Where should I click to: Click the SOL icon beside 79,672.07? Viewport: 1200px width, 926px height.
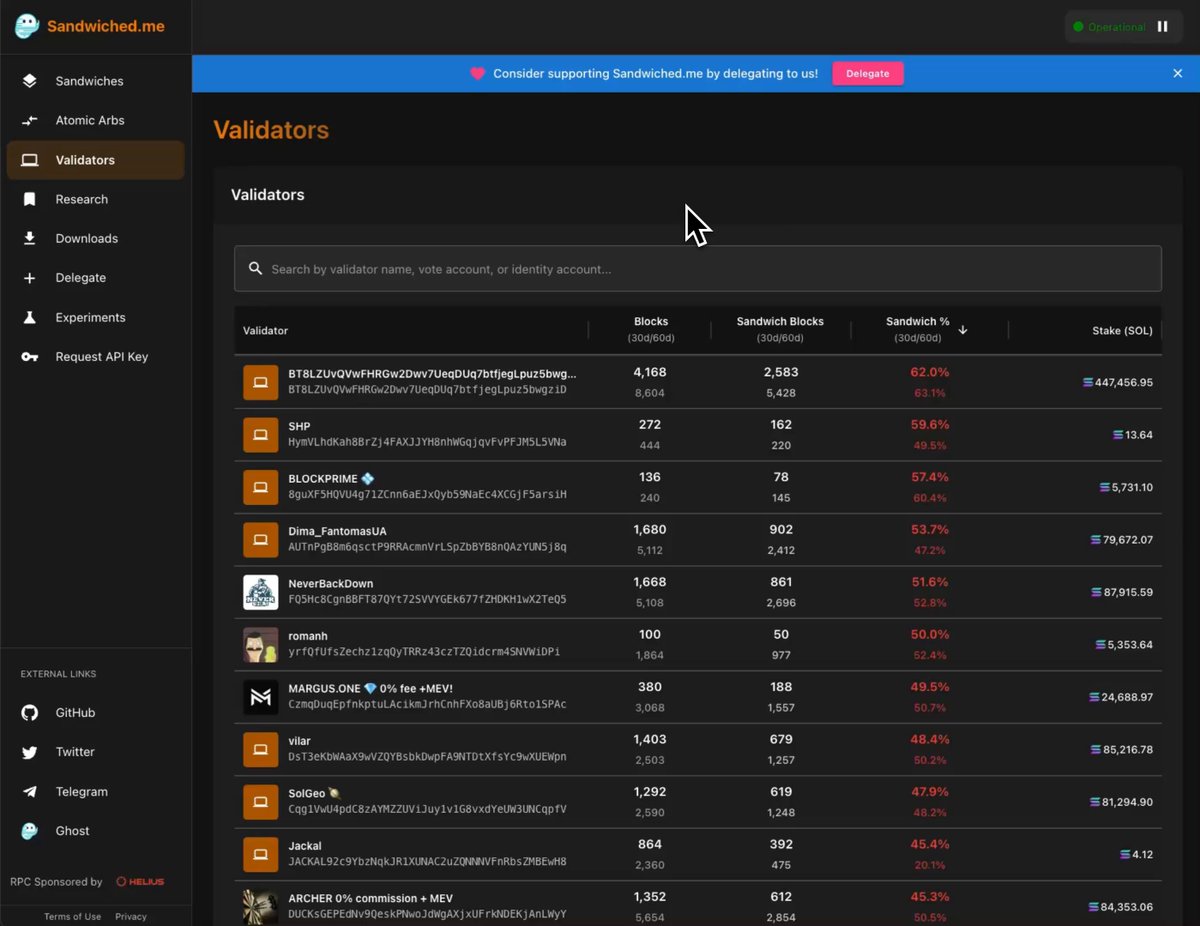point(1095,540)
